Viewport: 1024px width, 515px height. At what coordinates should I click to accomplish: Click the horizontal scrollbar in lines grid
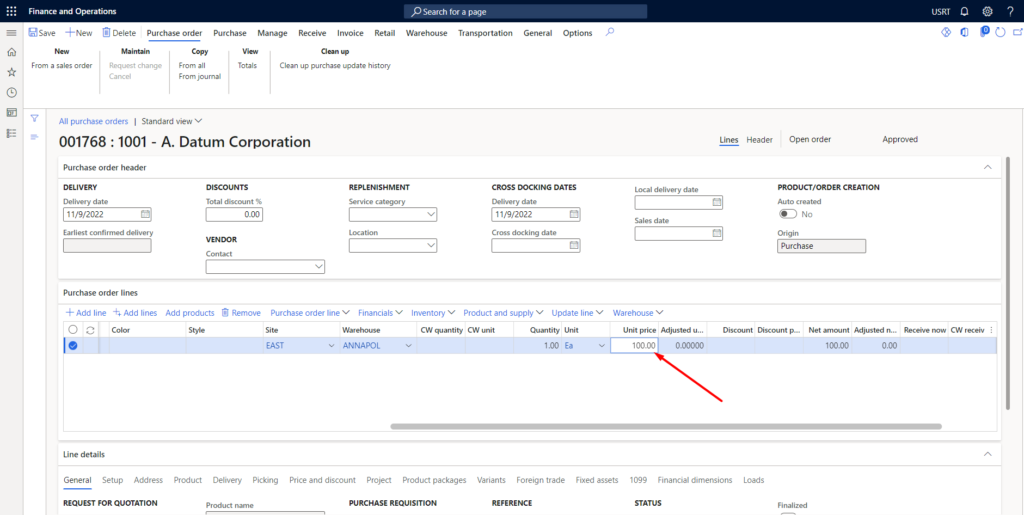pyautogui.click(x=666, y=426)
